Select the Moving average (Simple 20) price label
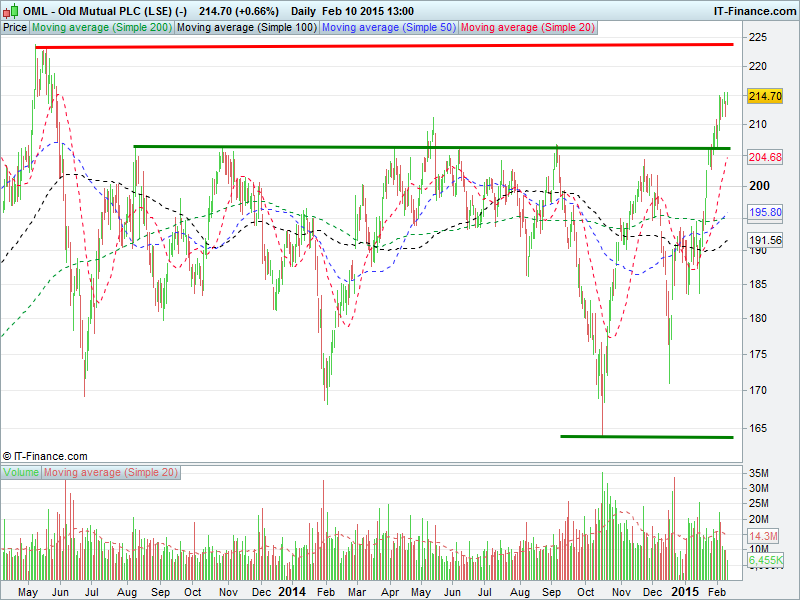Screen dimensions: 800x600 [x=528, y=28]
